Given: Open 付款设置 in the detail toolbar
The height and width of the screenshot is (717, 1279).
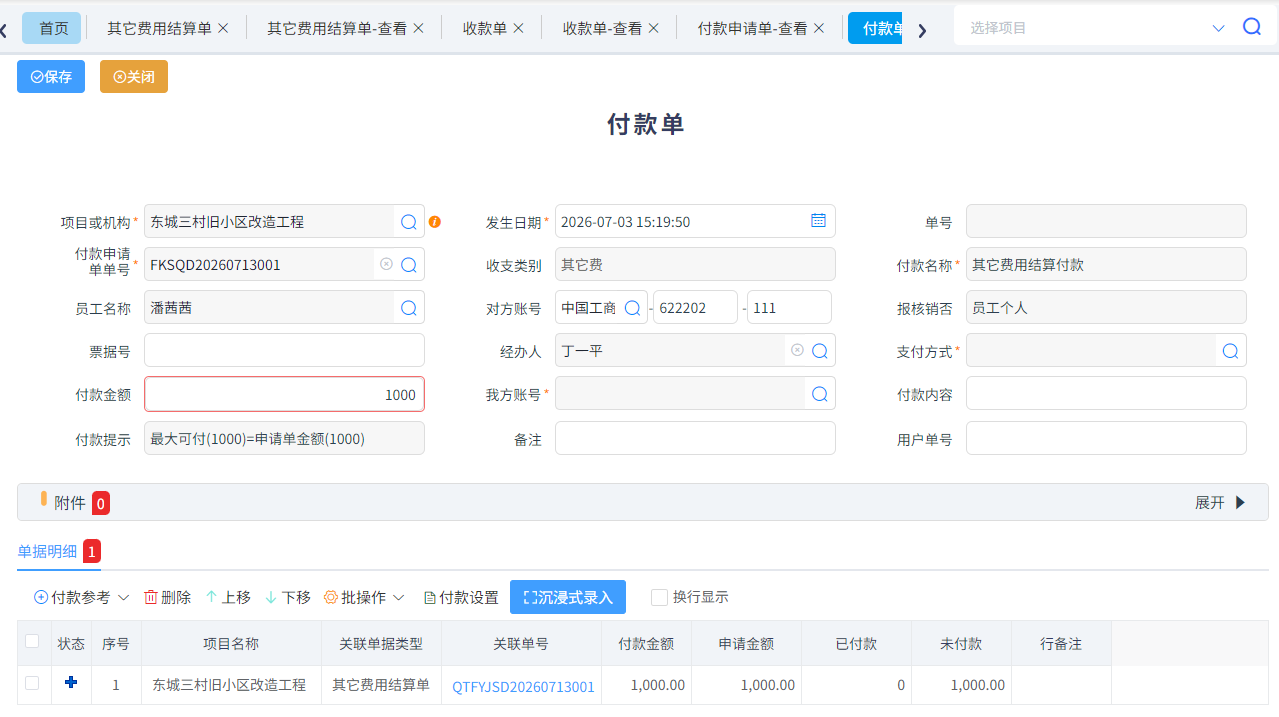Looking at the screenshot, I should [x=461, y=597].
